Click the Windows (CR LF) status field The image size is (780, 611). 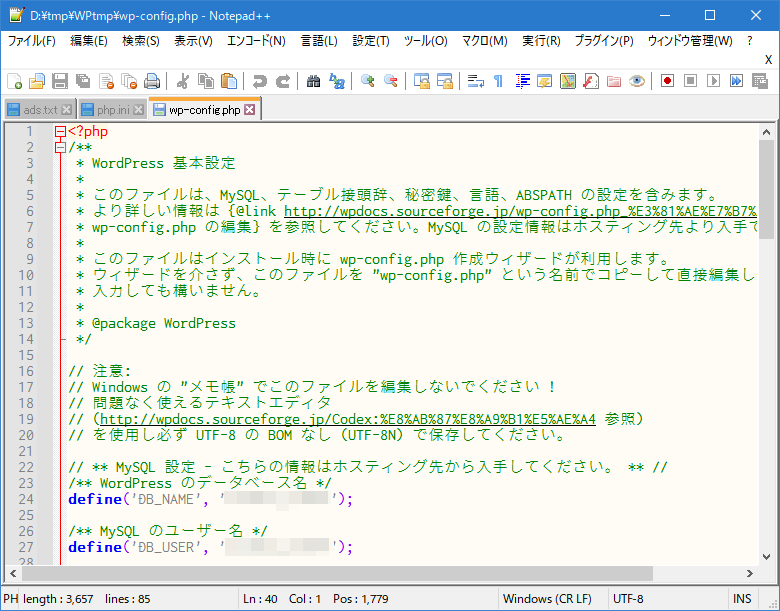coord(552,599)
